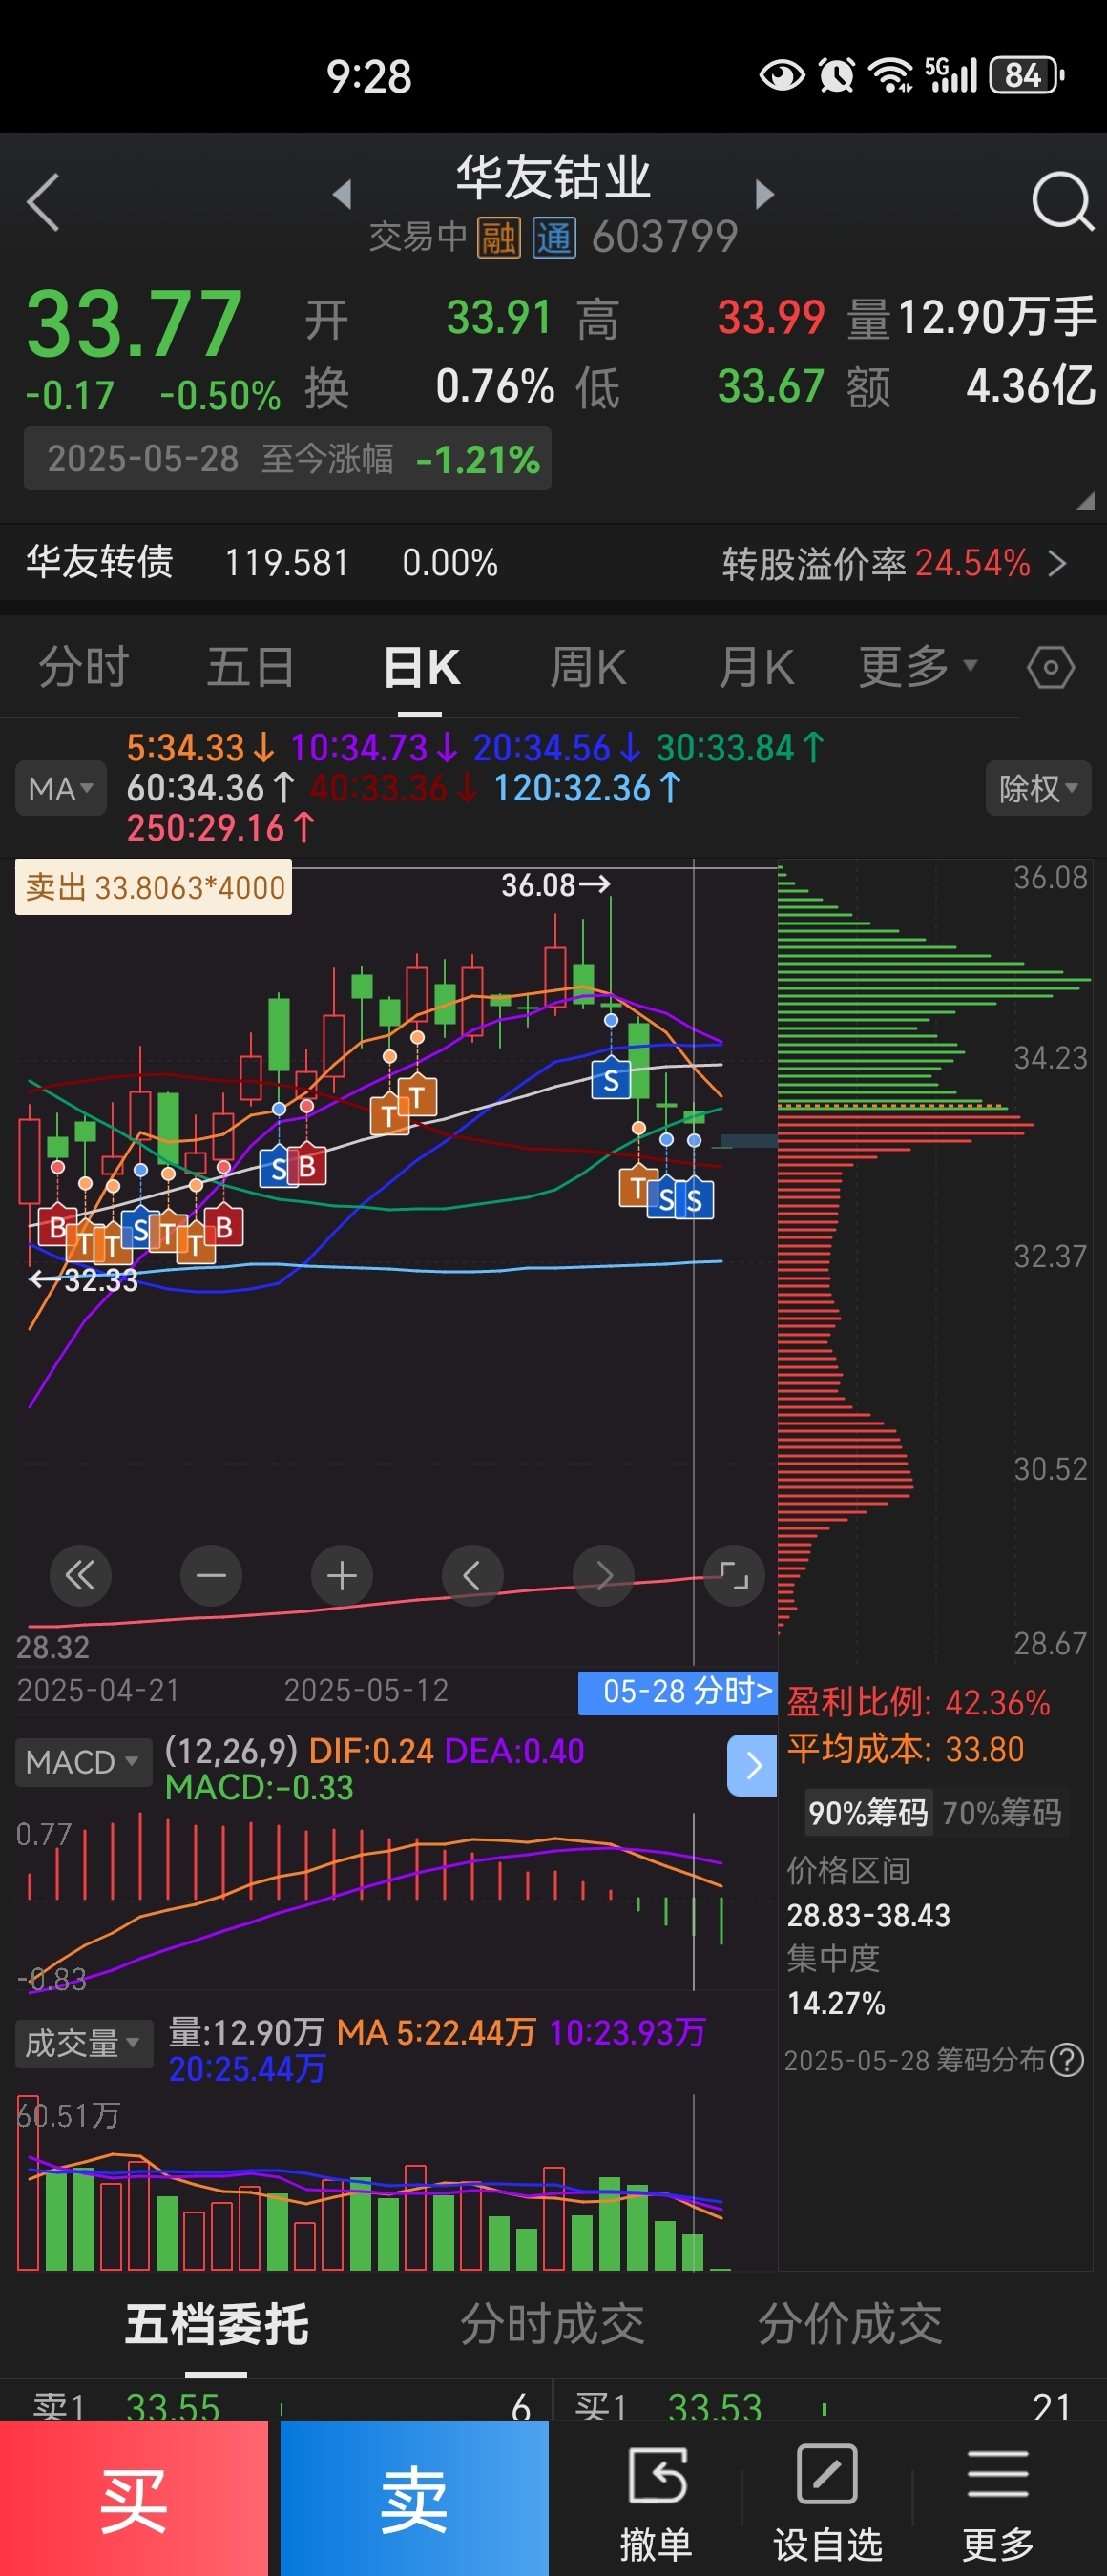
Task: Tap 集中度 14.27% value
Action: (836, 2003)
